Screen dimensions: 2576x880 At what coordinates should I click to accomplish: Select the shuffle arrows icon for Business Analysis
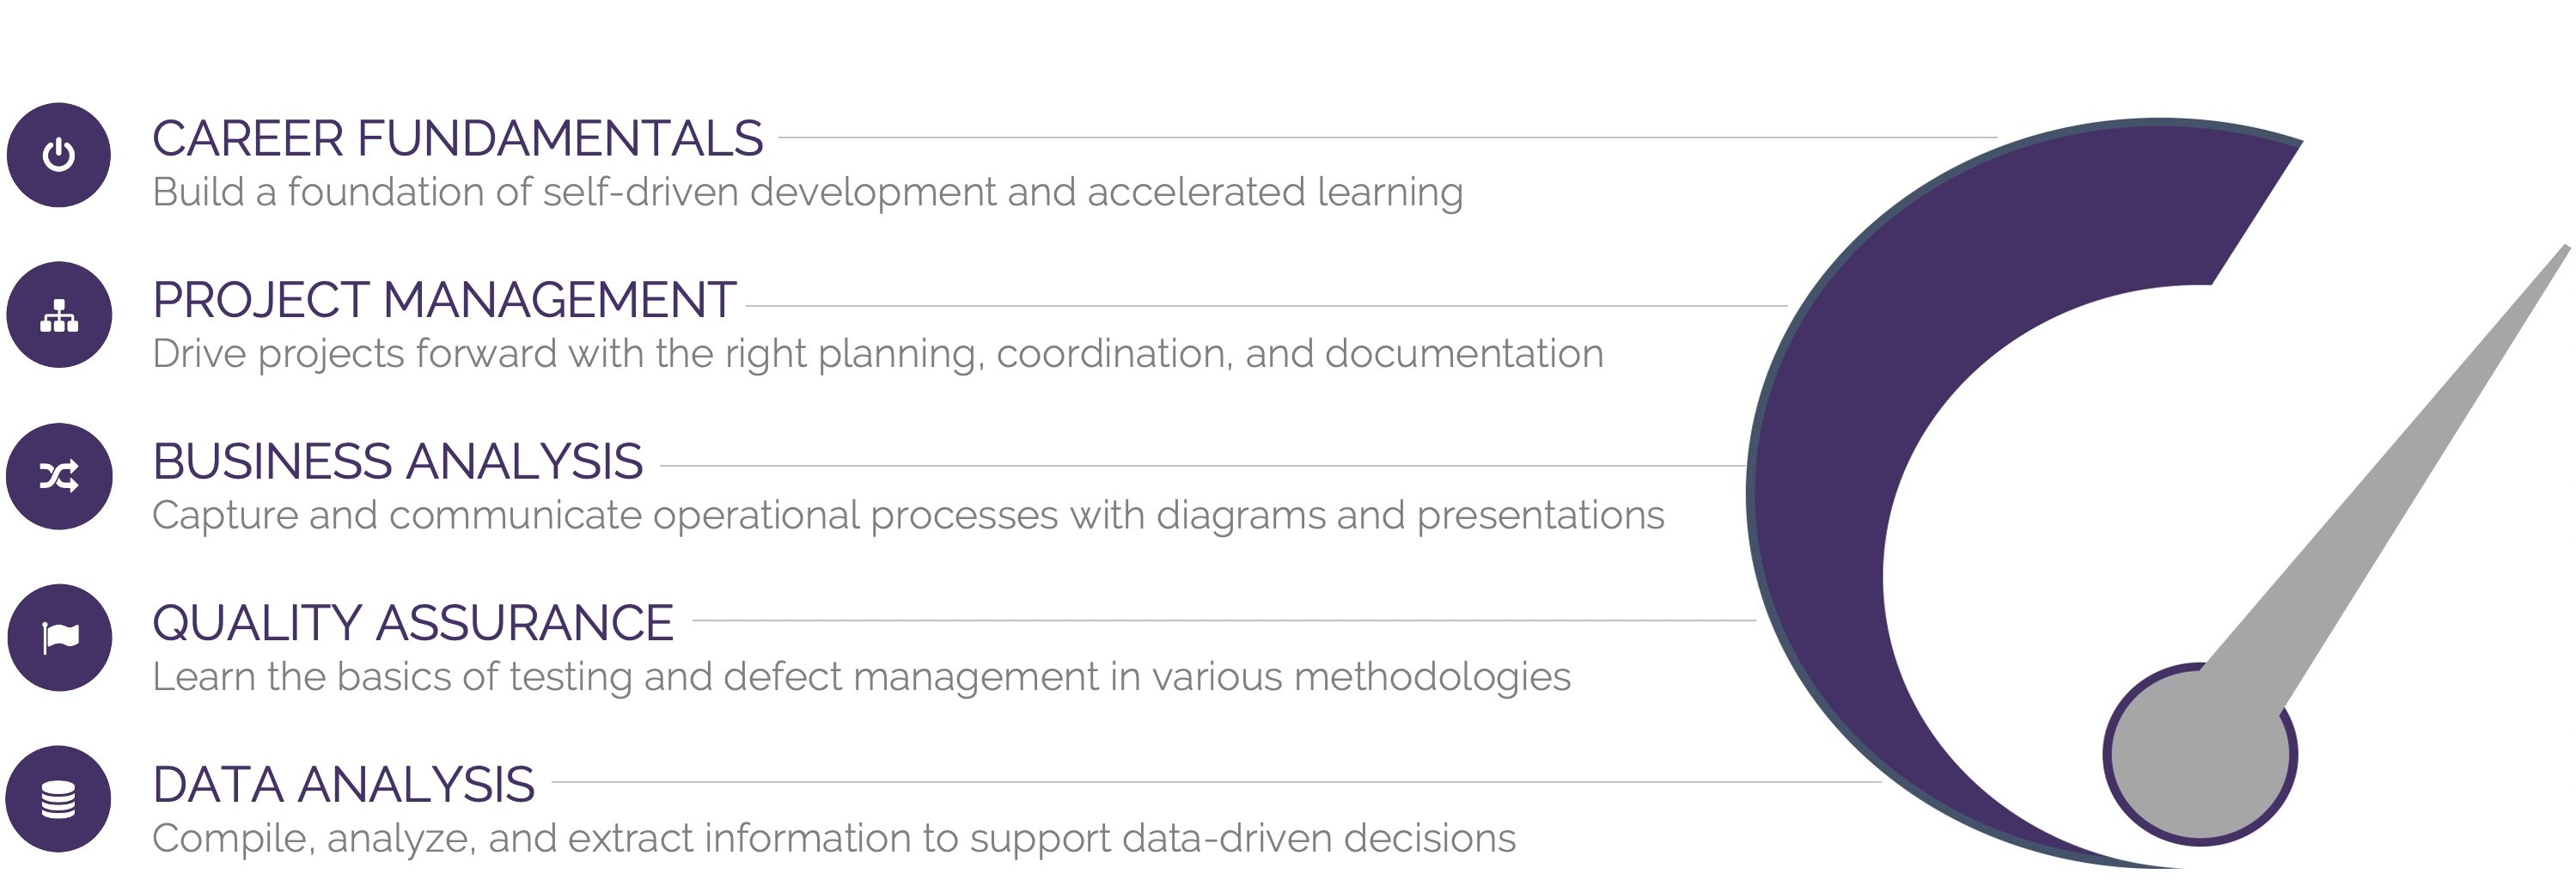(59, 476)
